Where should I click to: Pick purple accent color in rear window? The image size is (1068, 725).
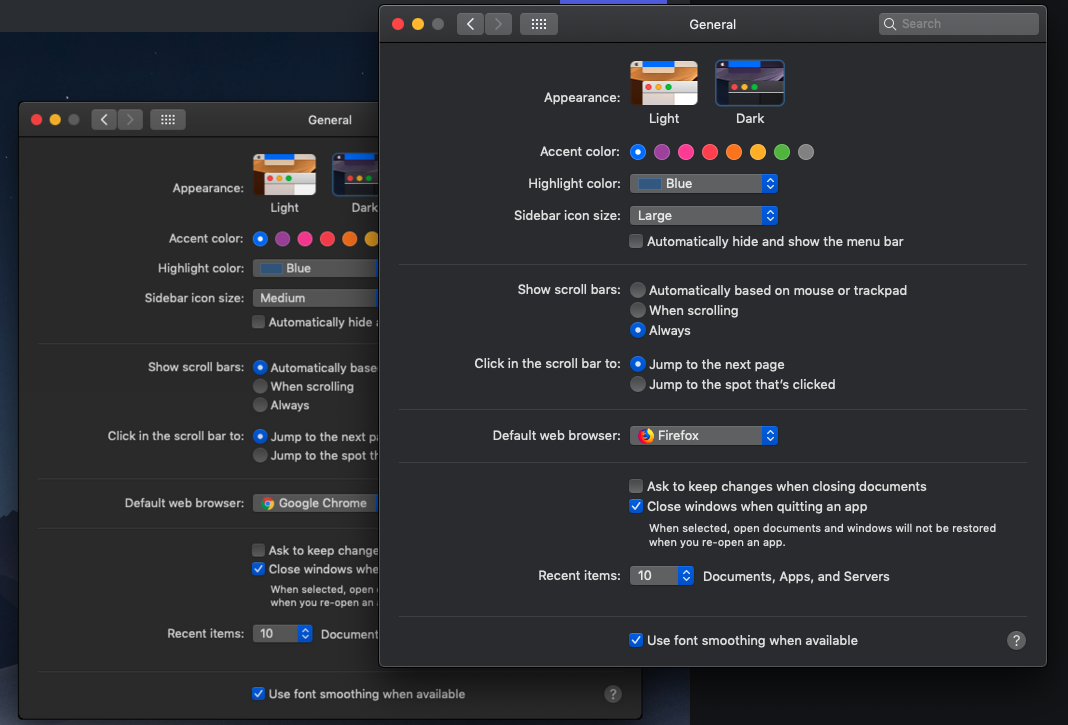coord(282,238)
